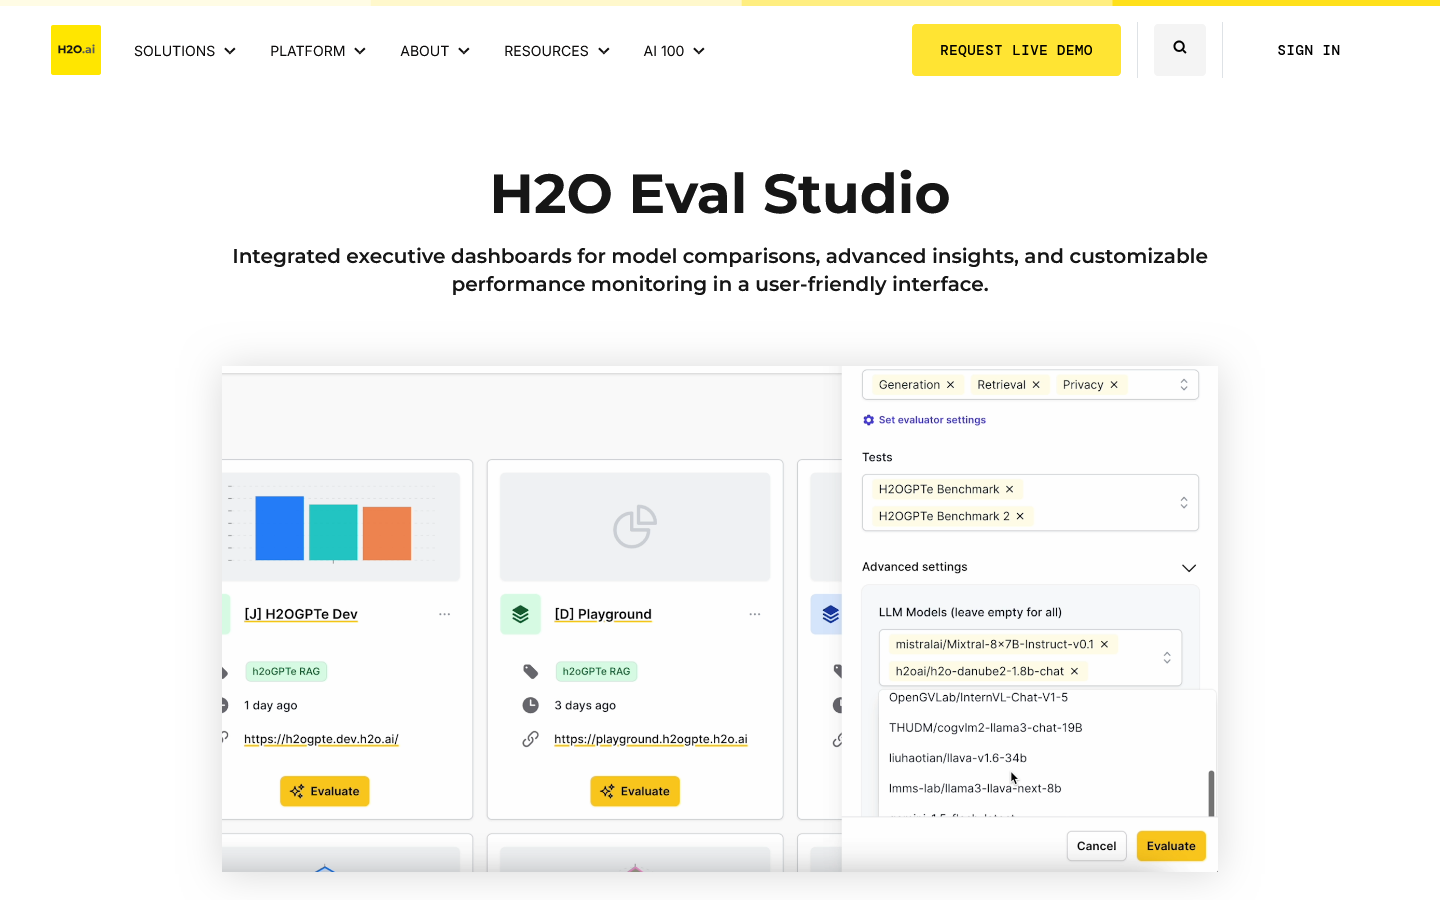Click Evaluate on the H2OGPTe Dev card
The width and height of the screenshot is (1440, 900).
[325, 791]
